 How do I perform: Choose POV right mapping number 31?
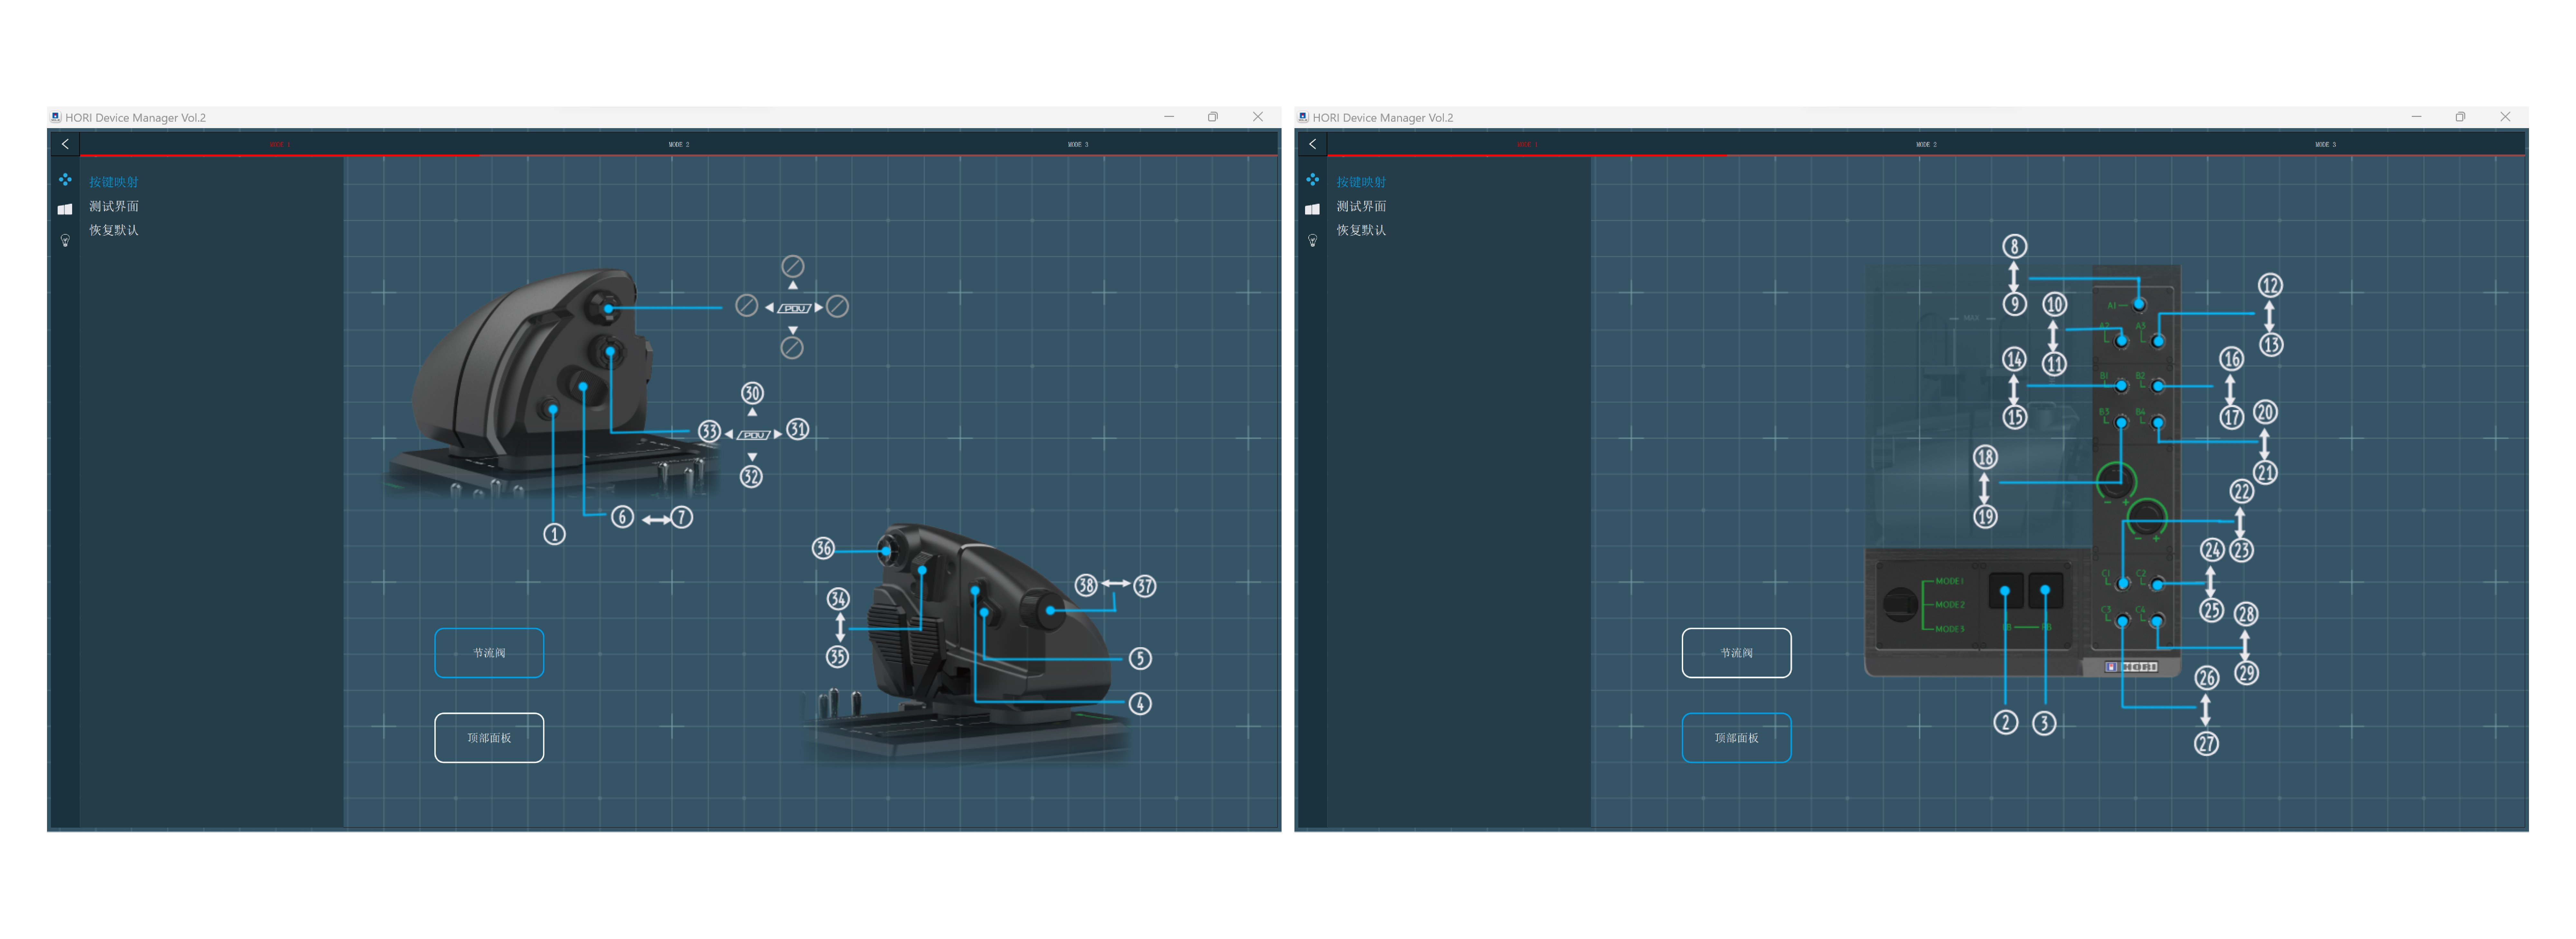[797, 429]
